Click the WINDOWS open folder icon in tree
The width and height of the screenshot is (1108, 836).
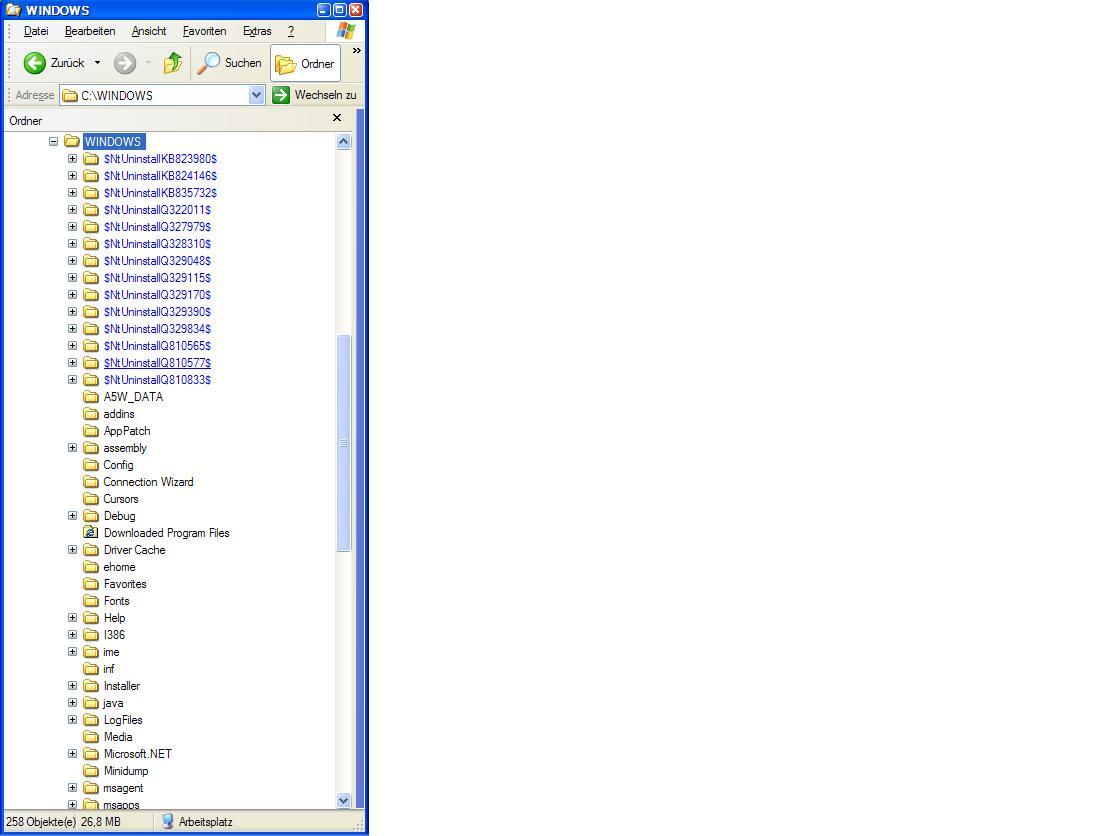click(x=71, y=141)
